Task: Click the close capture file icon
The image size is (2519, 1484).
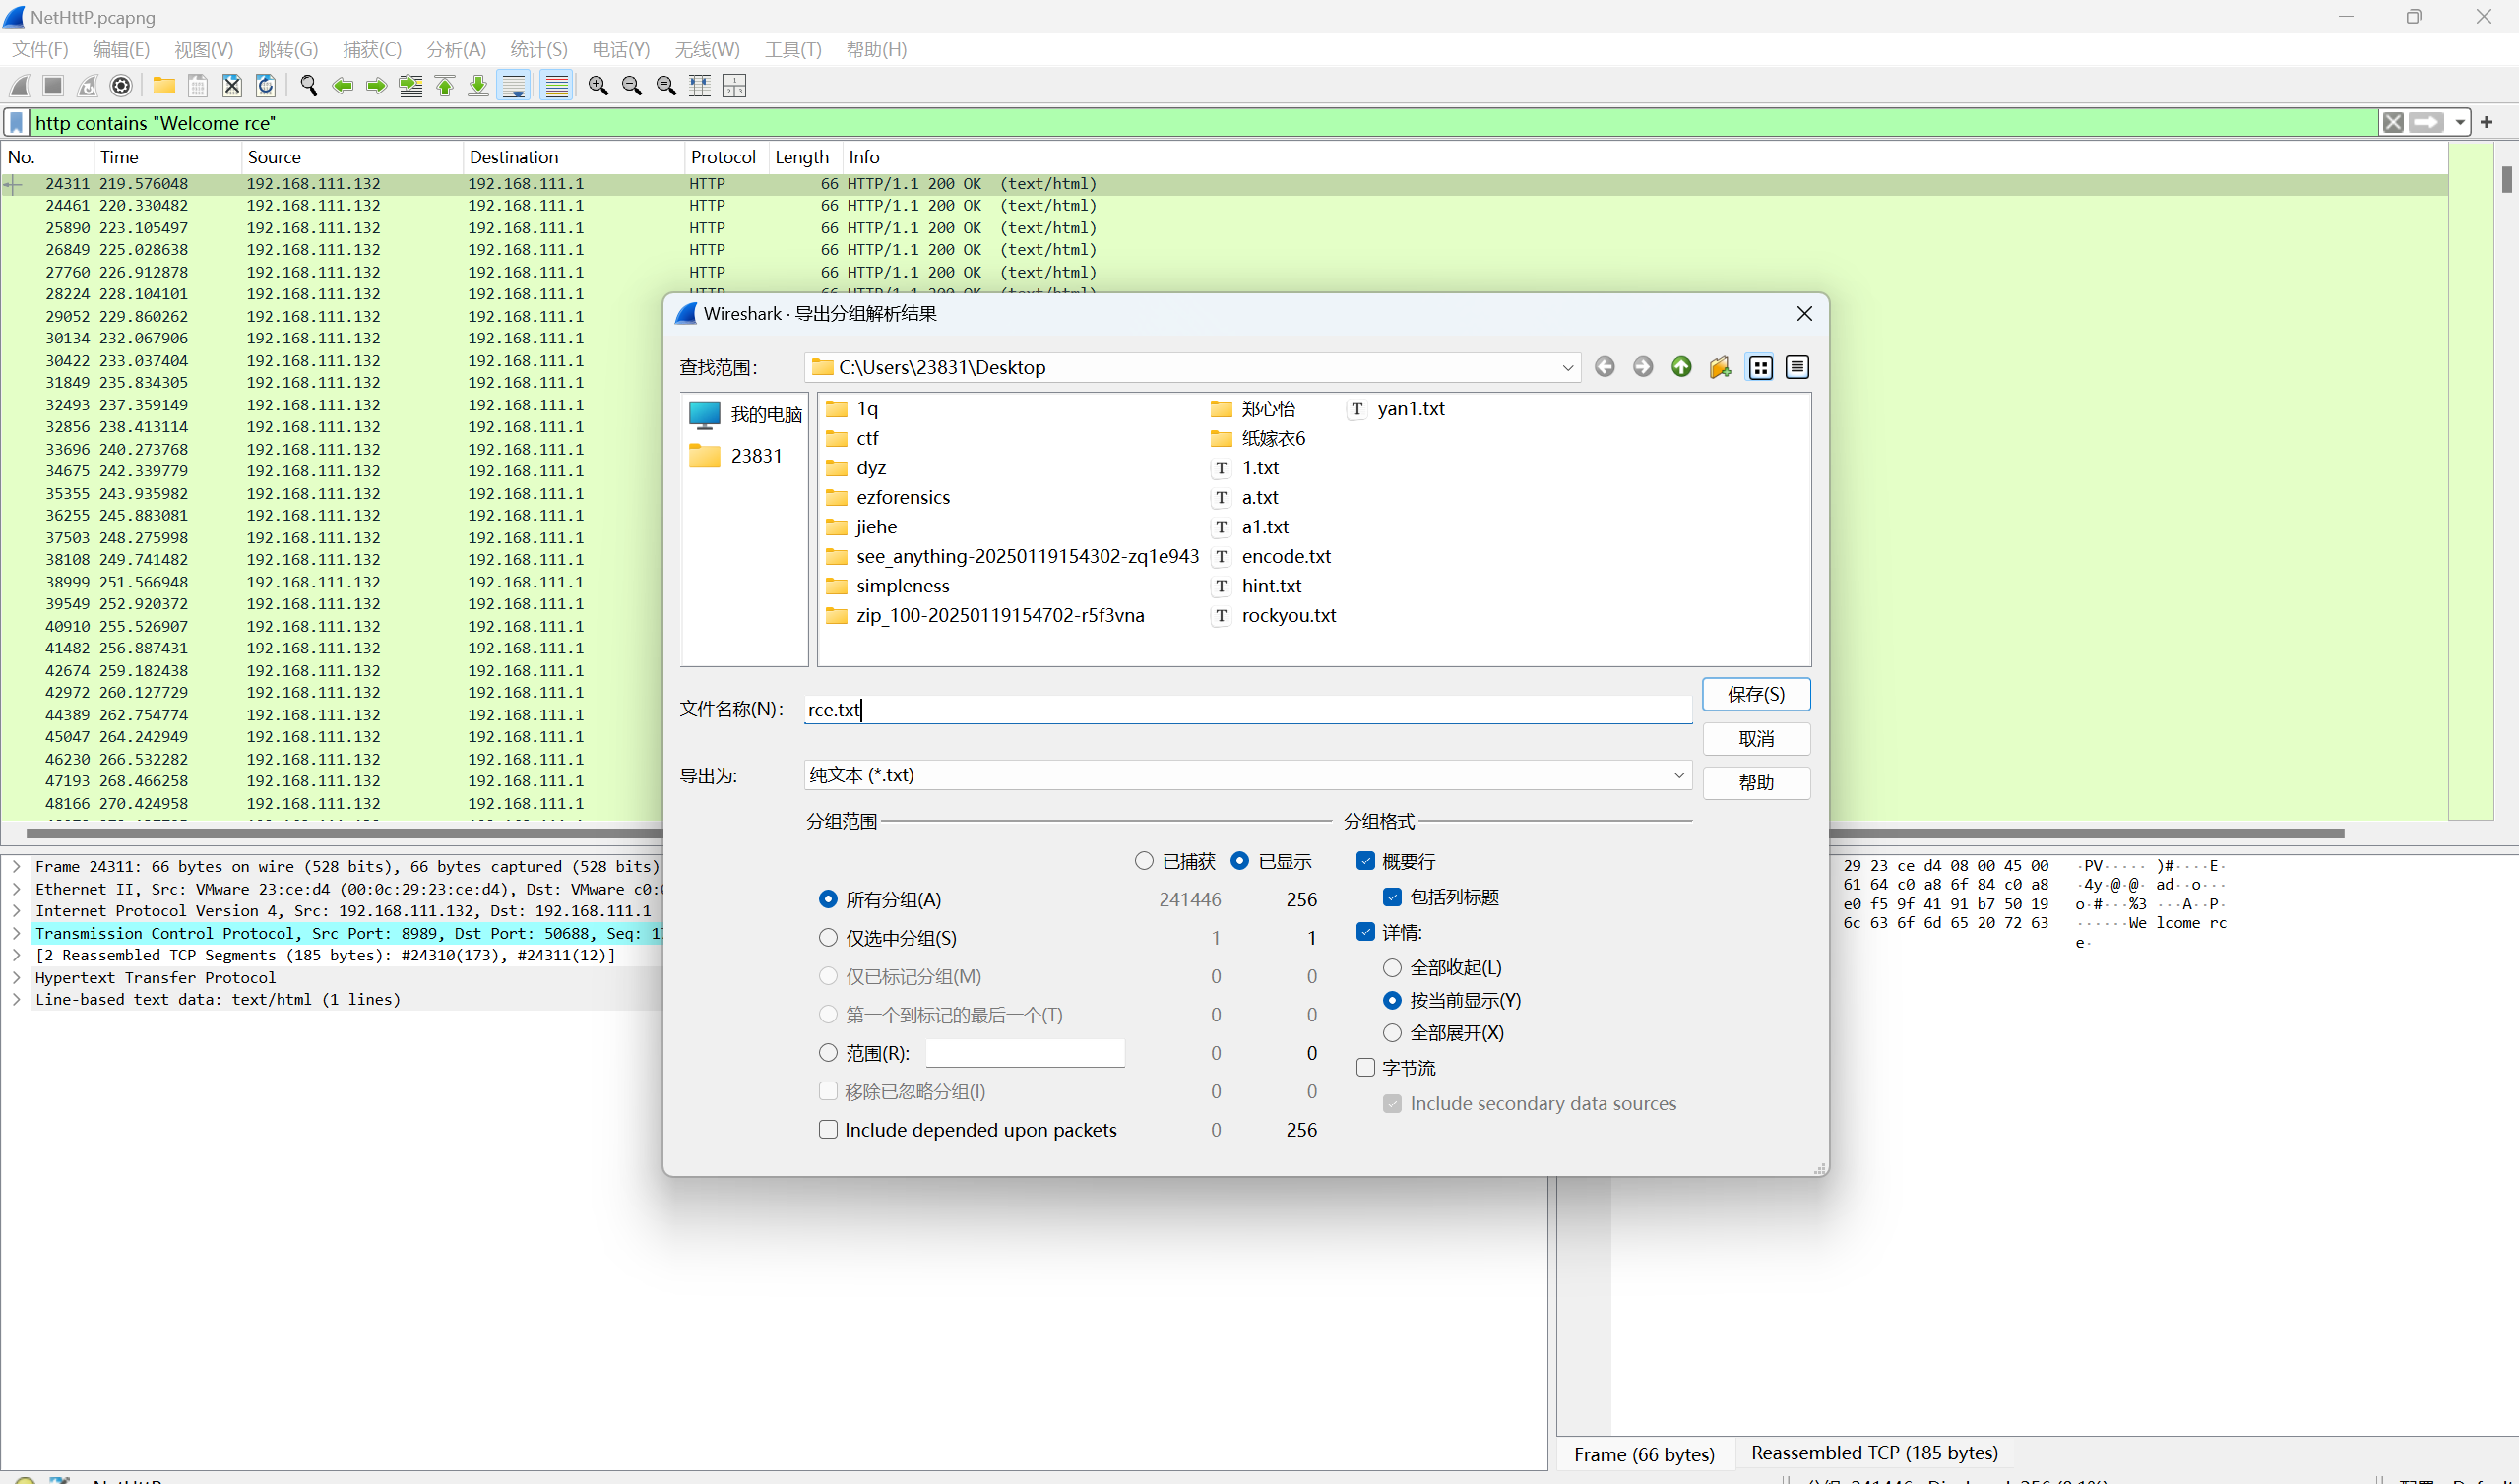Action: [x=232, y=86]
